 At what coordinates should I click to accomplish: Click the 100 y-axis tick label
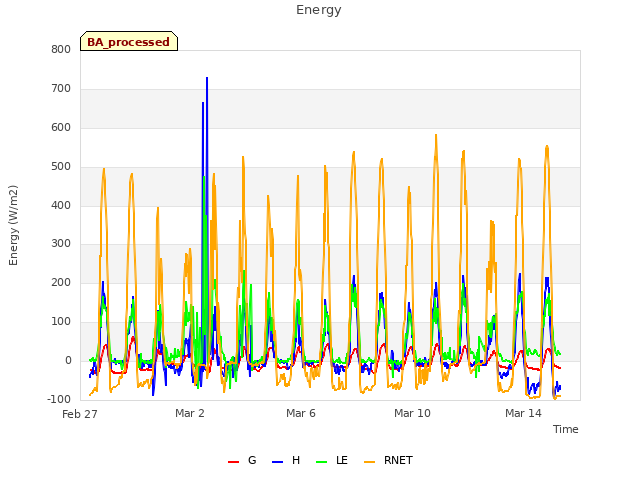[x=61, y=322]
